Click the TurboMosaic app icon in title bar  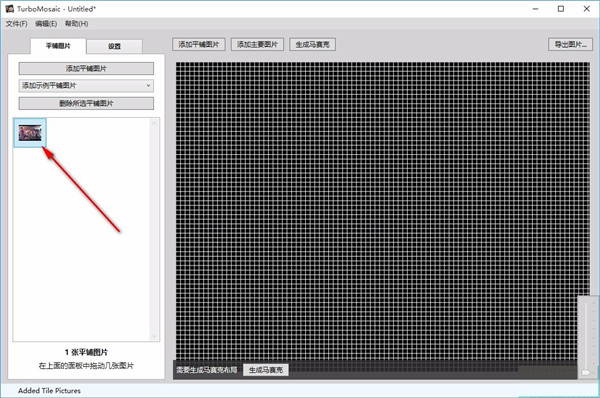click(x=10, y=8)
